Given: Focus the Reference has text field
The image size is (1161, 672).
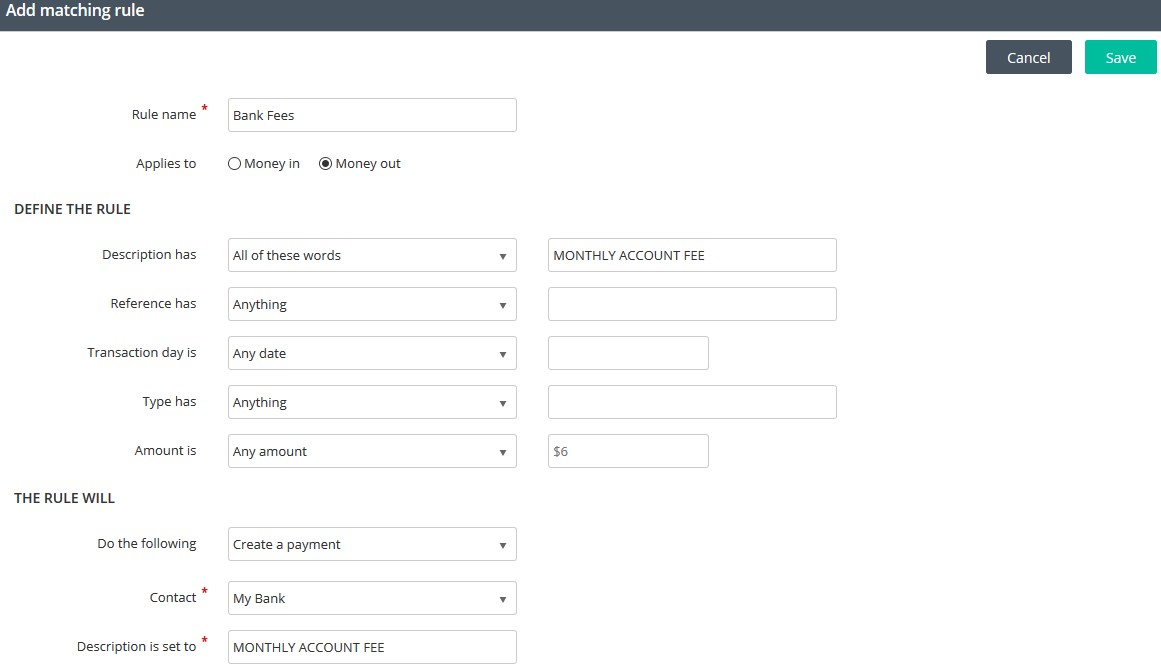Looking at the screenshot, I should [692, 304].
